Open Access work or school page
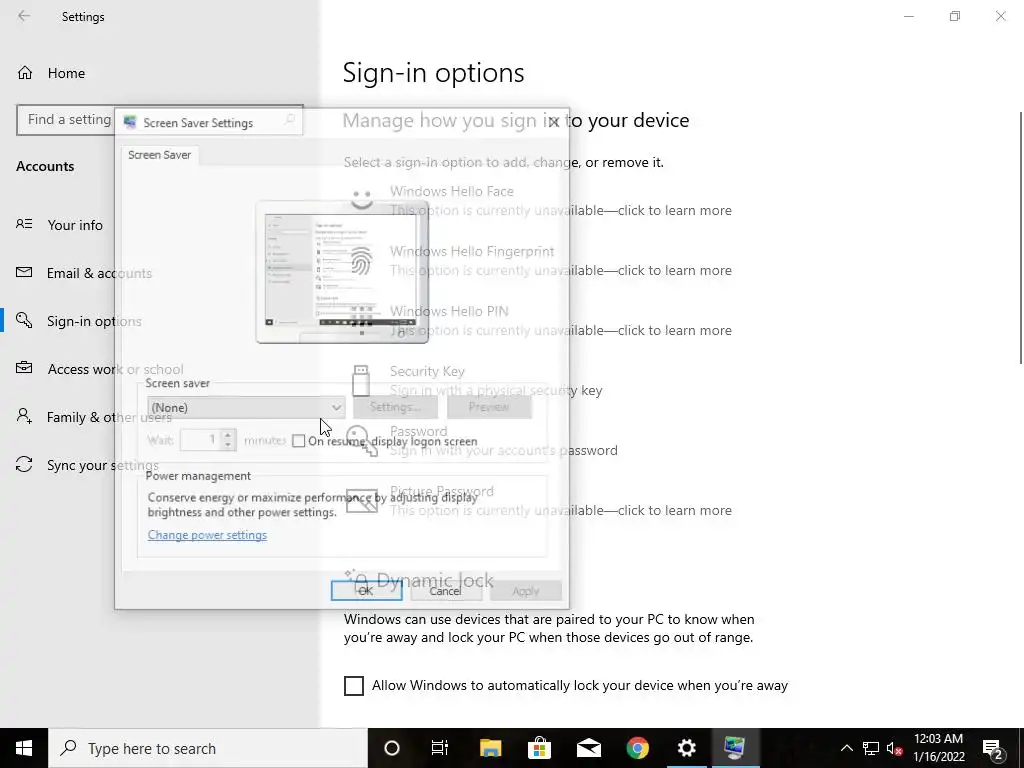Viewport: 1024px width, 768px height. tap(115, 369)
